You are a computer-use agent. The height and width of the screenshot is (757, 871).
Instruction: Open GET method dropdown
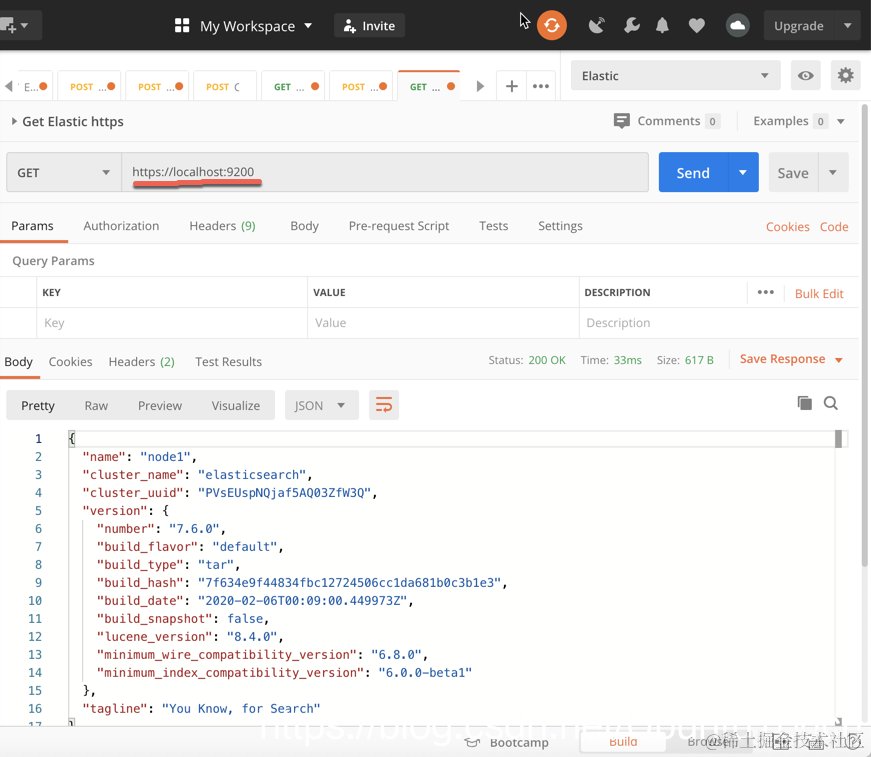(x=64, y=173)
